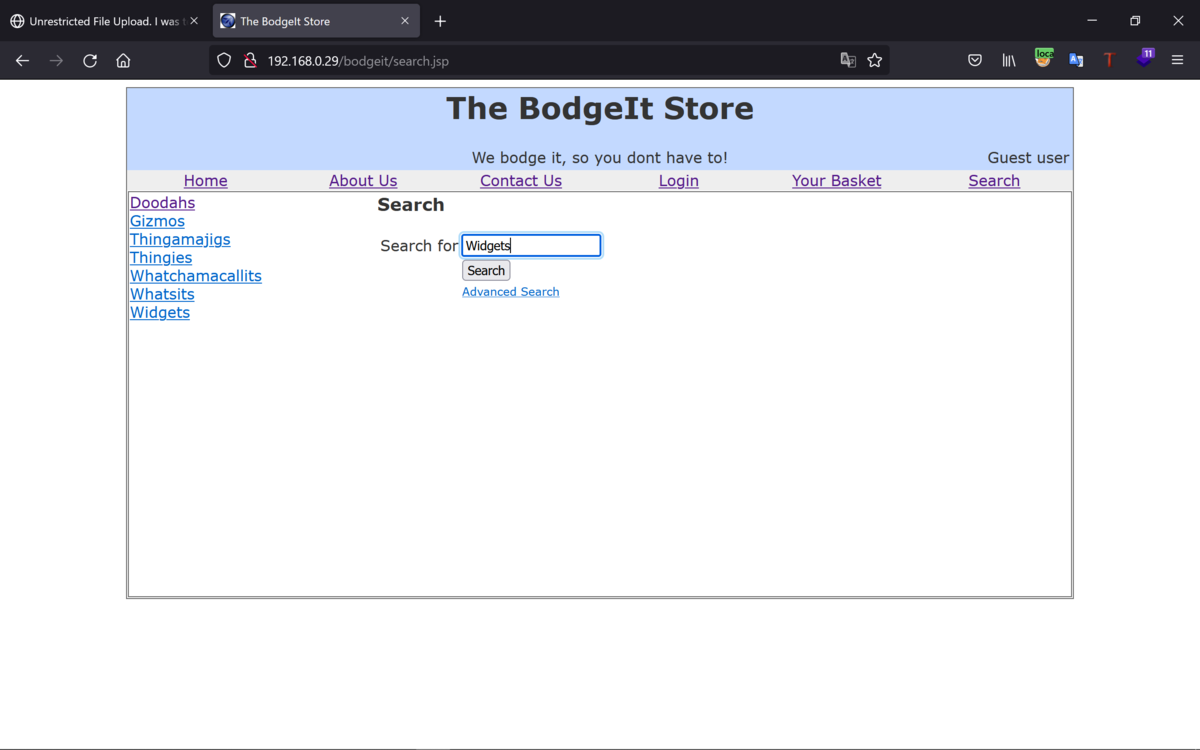1200x750 pixels.
Task: Click the purple extension icon with badge 11
Action: (x=1145, y=58)
